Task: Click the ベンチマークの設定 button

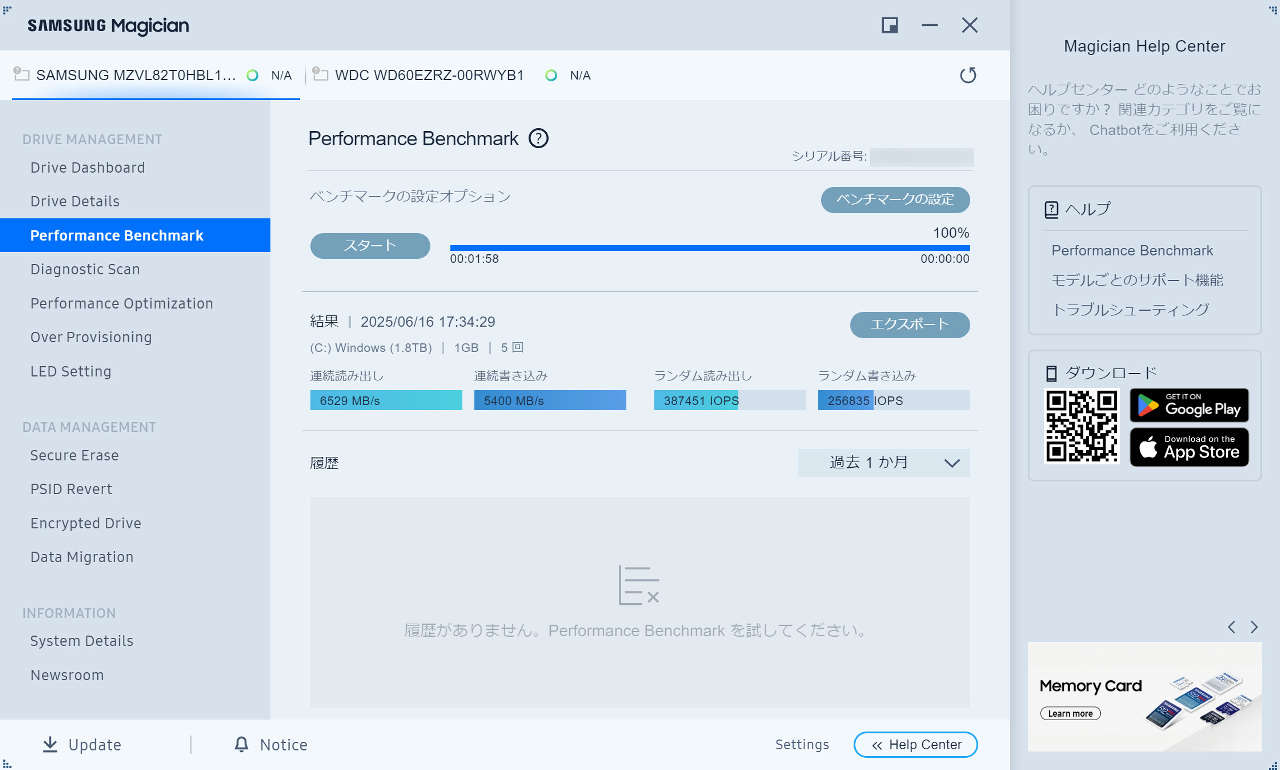Action: click(895, 199)
